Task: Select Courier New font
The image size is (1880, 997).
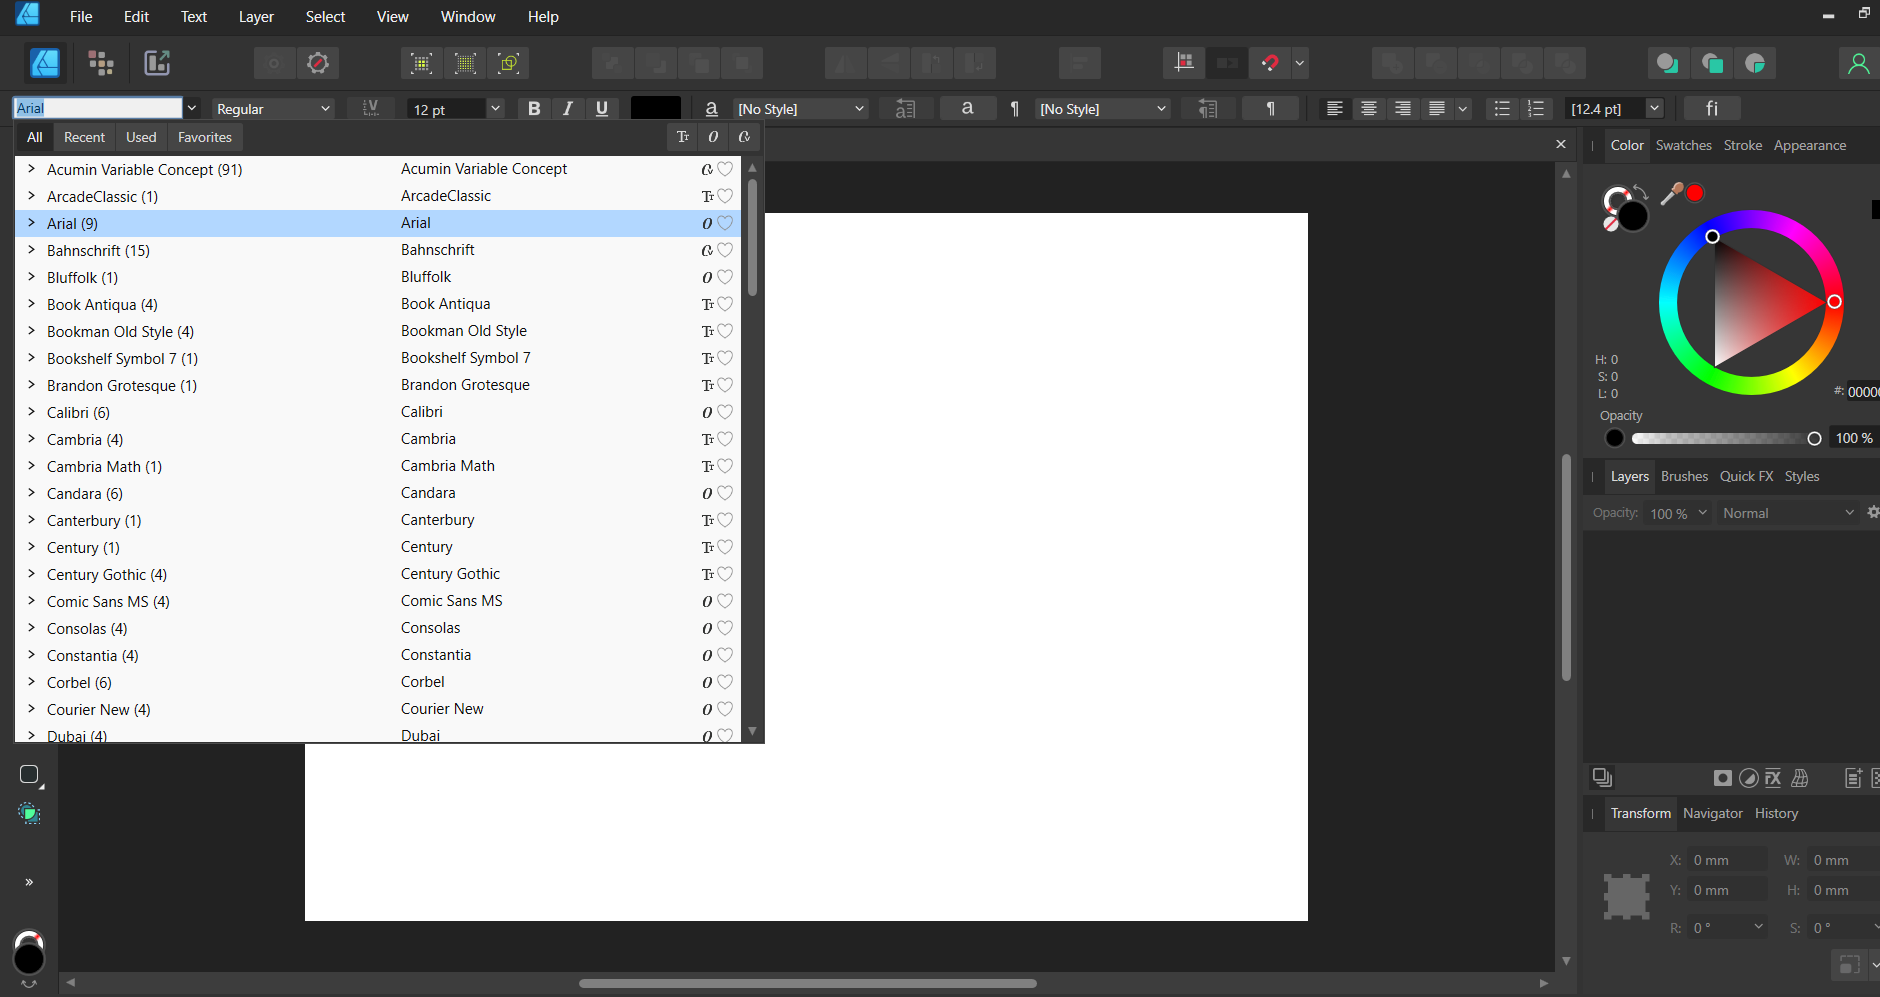Action: (378, 709)
